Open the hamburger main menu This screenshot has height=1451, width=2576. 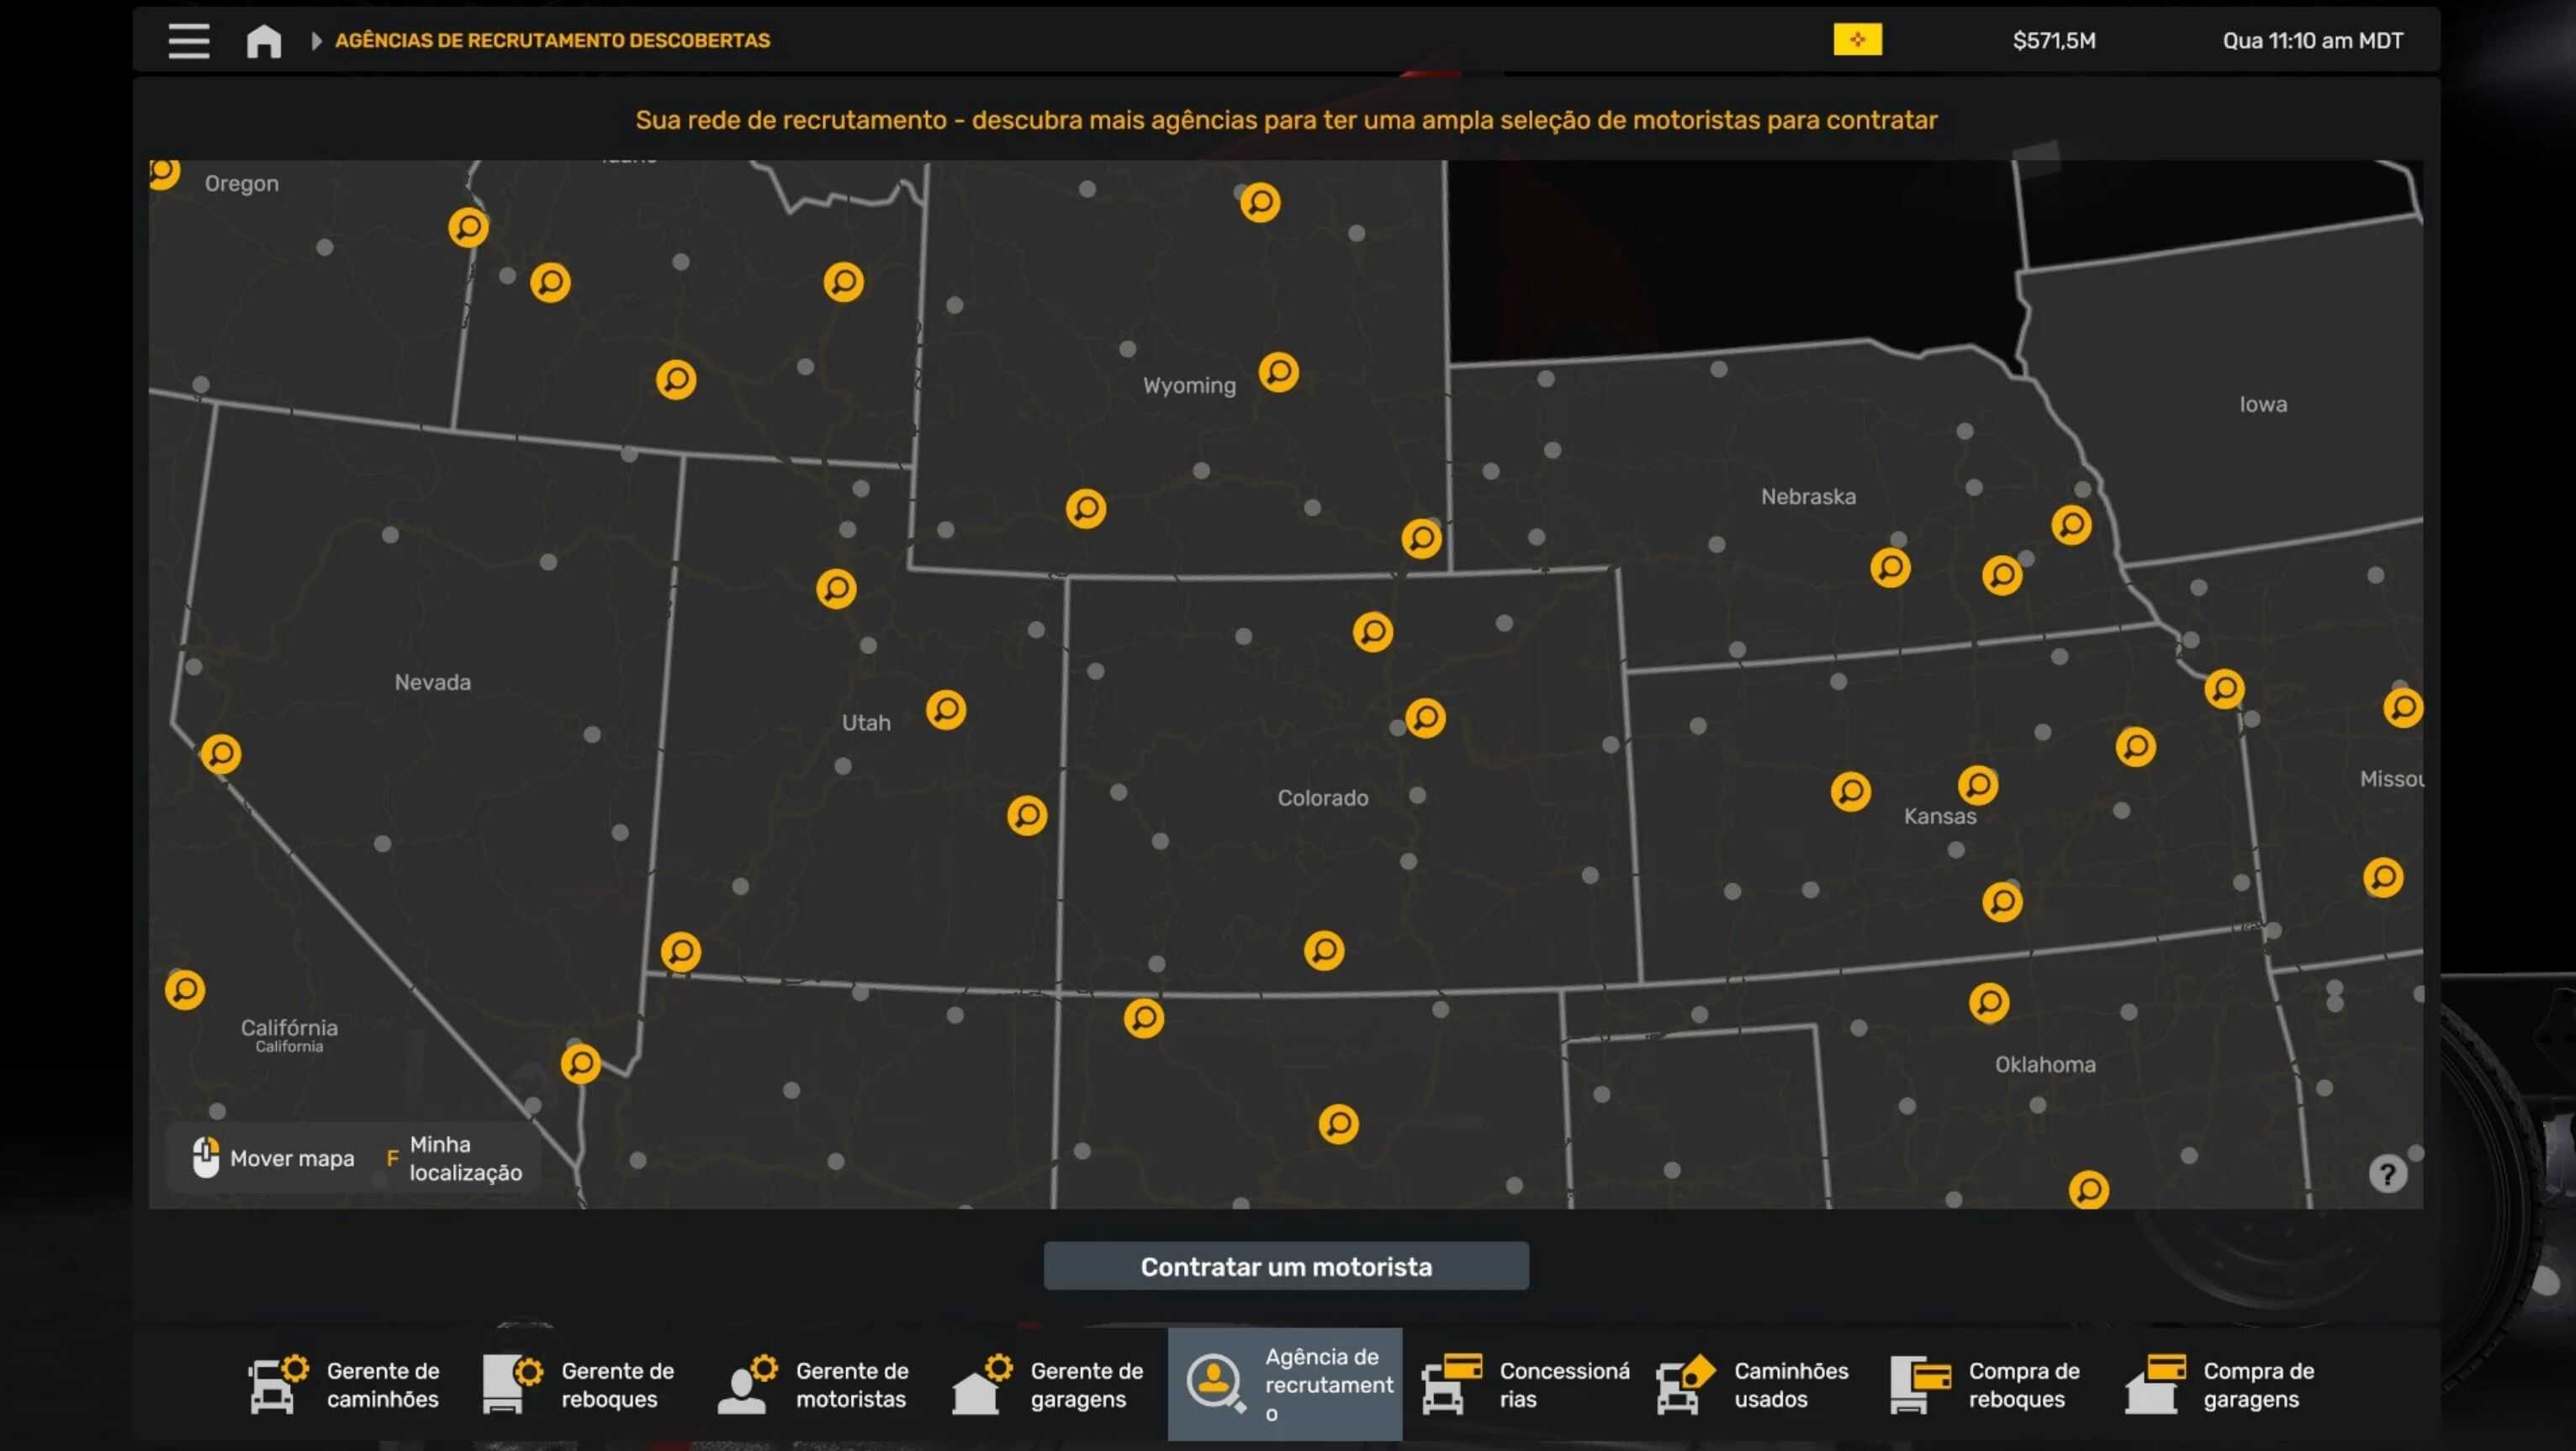(x=188, y=41)
